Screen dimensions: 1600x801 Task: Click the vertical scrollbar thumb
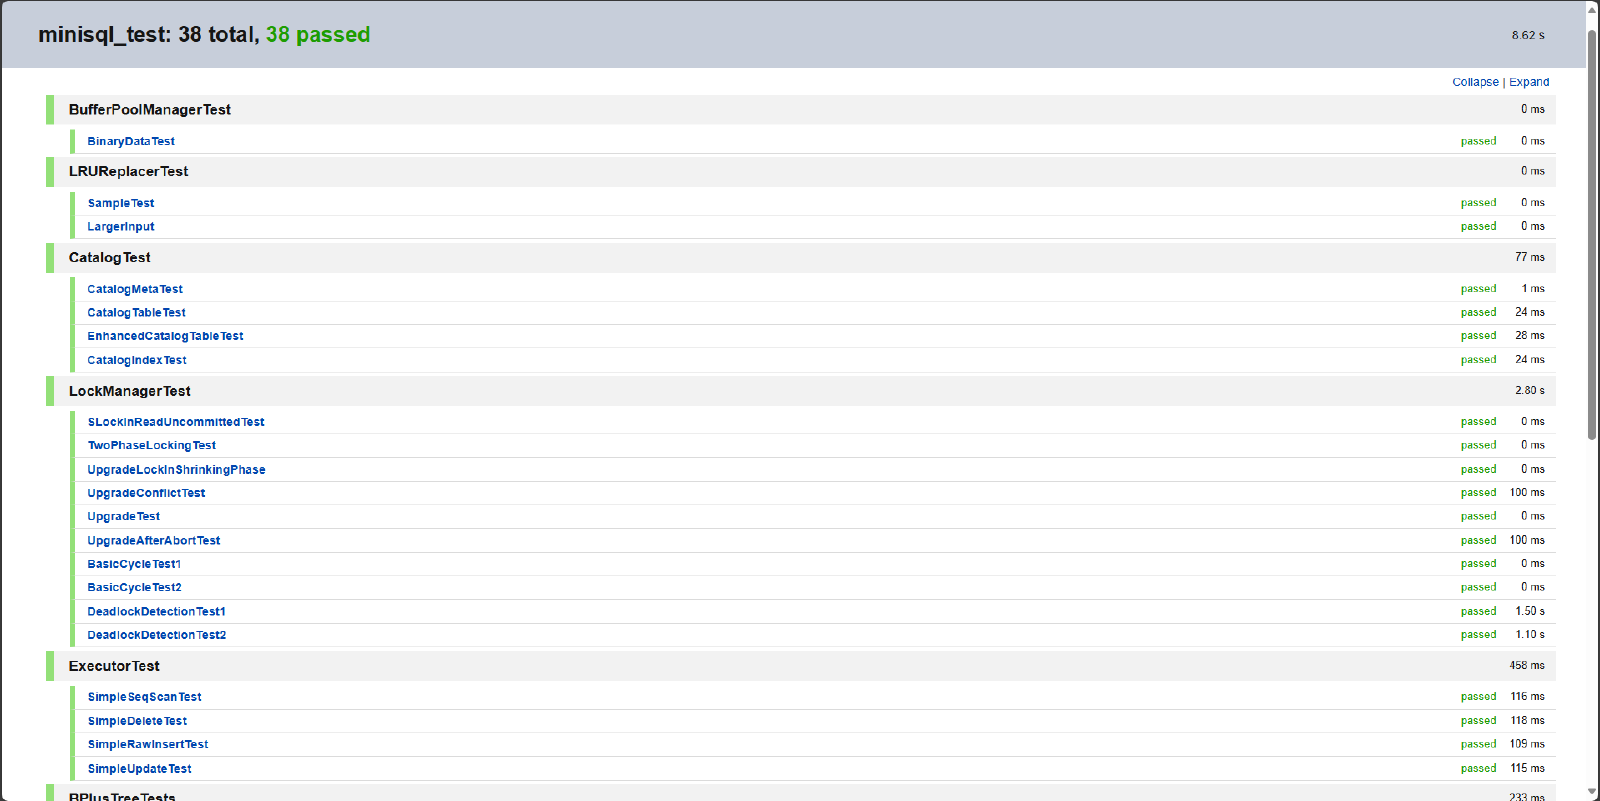click(1592, 235)
